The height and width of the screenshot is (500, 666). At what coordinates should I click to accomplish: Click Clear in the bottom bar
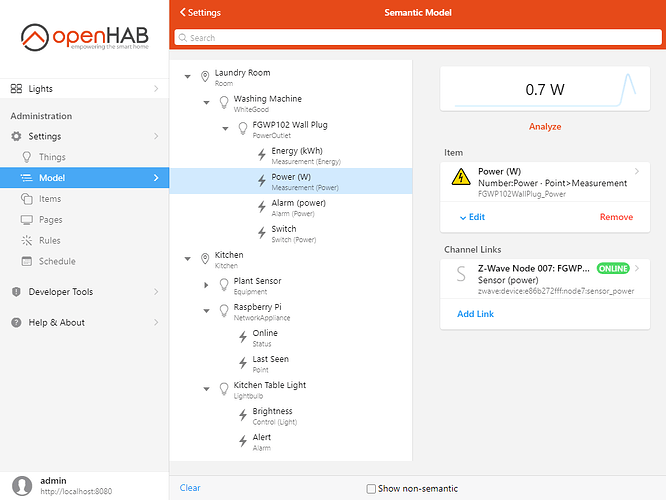click(x=190, y=488)
